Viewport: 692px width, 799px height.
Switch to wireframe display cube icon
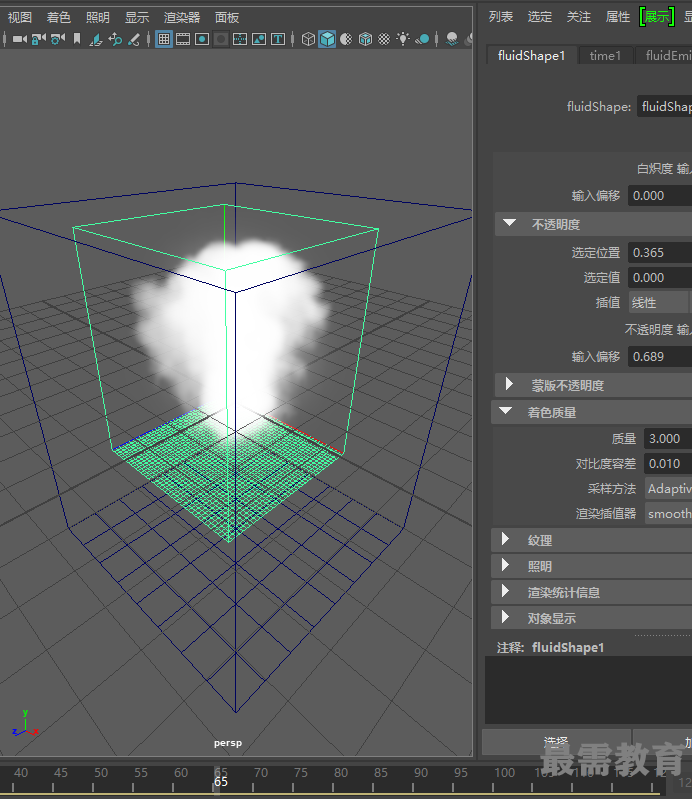click(308, 39)
